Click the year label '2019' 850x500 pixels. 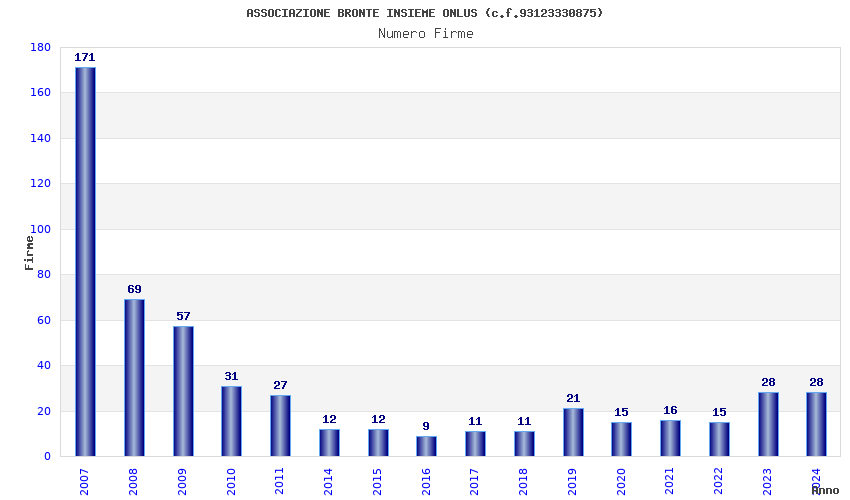tap(572, 482)
